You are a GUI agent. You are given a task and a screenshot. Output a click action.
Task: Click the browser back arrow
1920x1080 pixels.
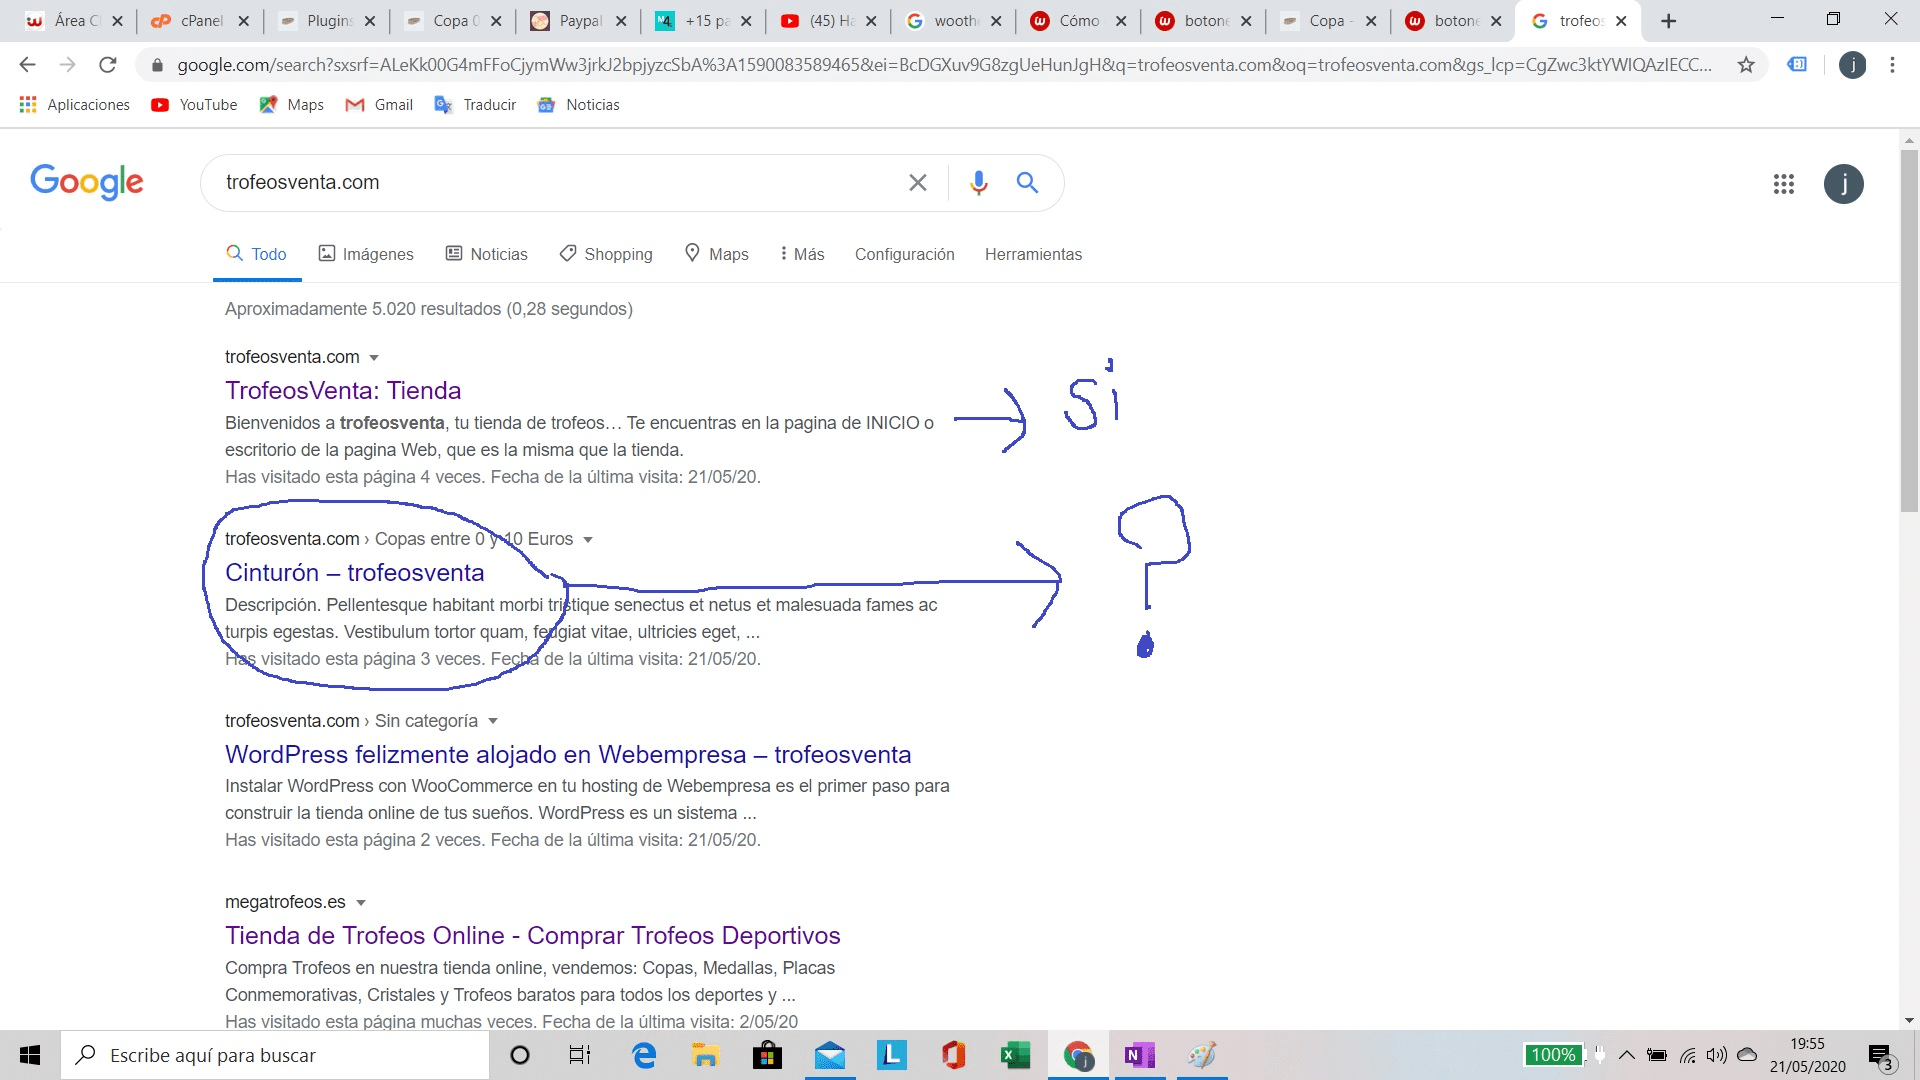click(27, 65)
